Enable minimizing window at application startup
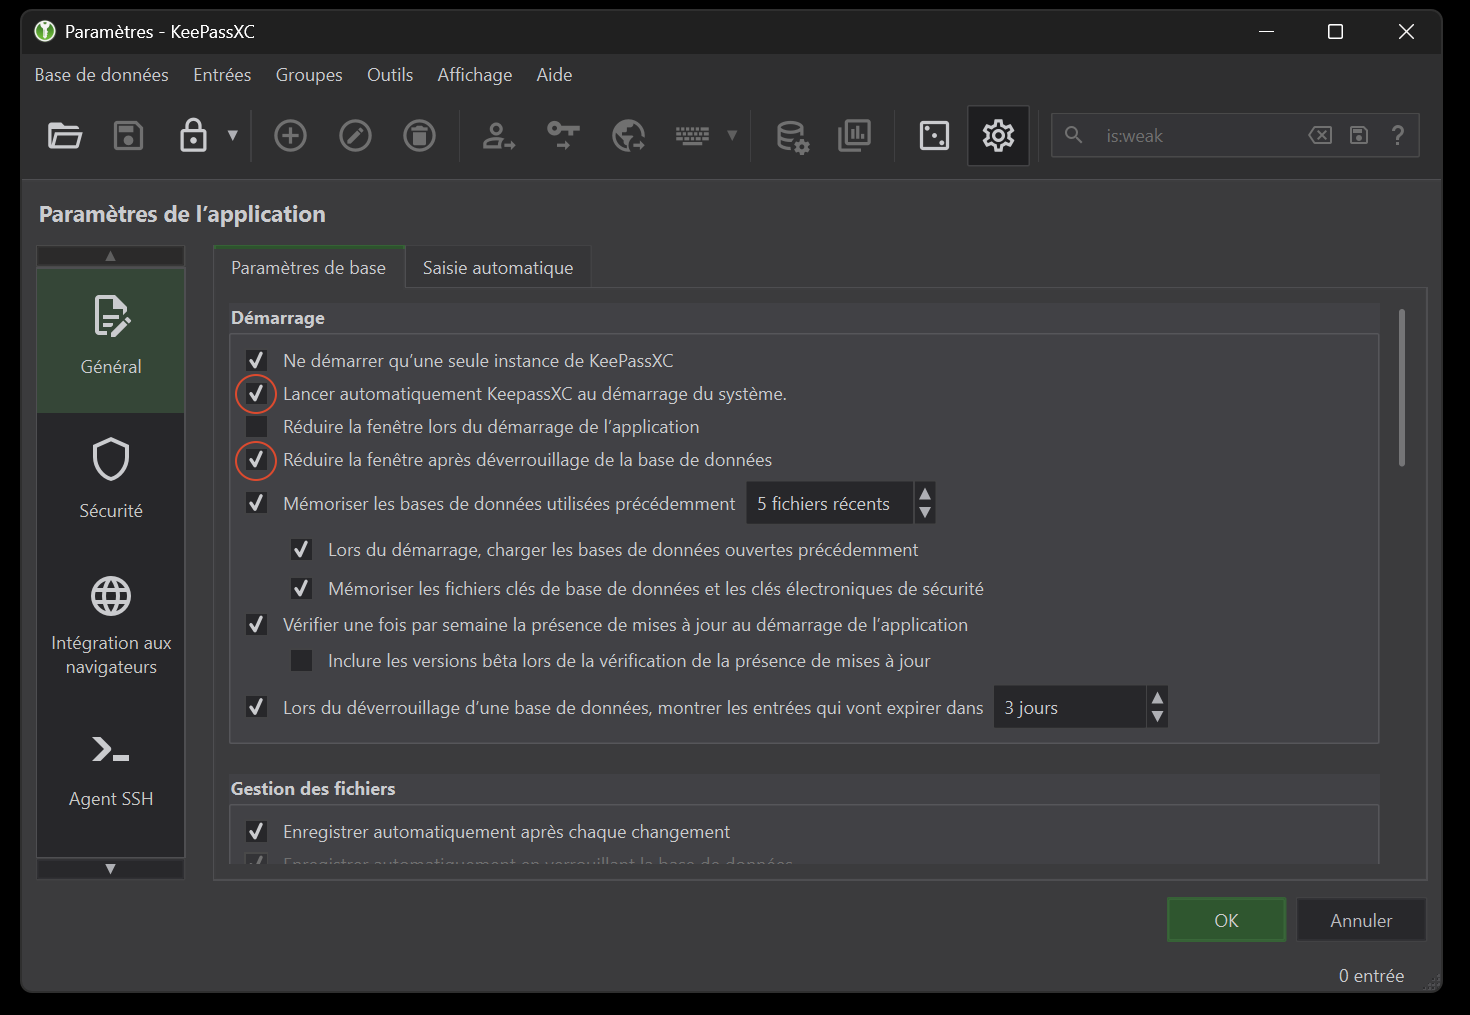The height and width of the screenshot is (1015, 1470). (x=256, y=427)
